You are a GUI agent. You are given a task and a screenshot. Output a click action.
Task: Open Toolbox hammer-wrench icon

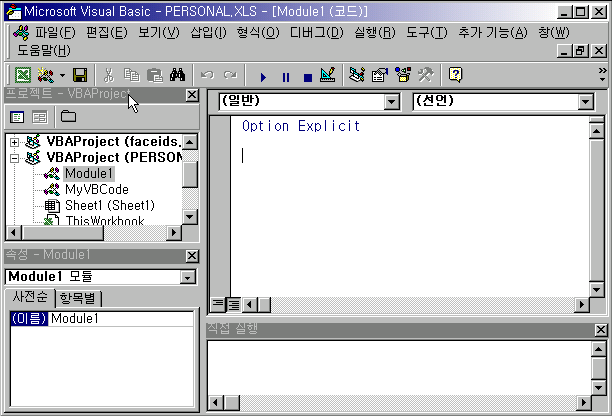(425, 75)
